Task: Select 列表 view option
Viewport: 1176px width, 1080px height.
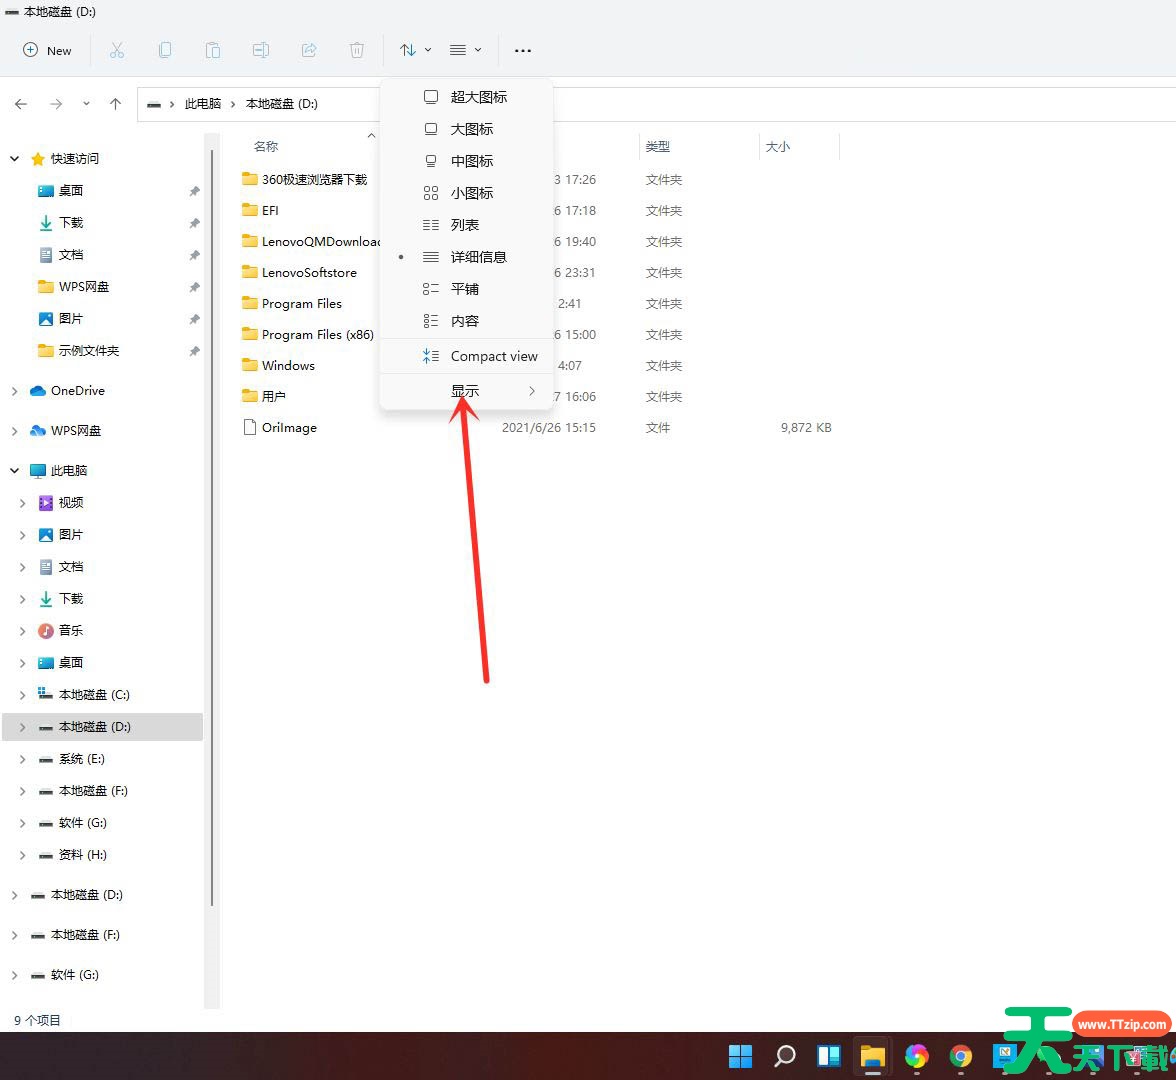Action: pyautogui.click(x=466, y=225)
